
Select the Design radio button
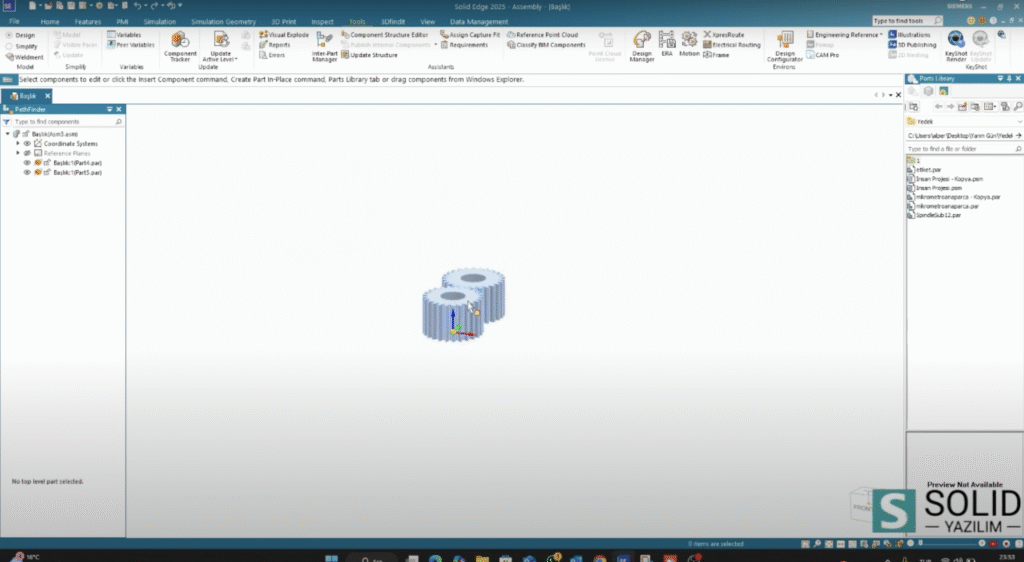click(9, 35)
